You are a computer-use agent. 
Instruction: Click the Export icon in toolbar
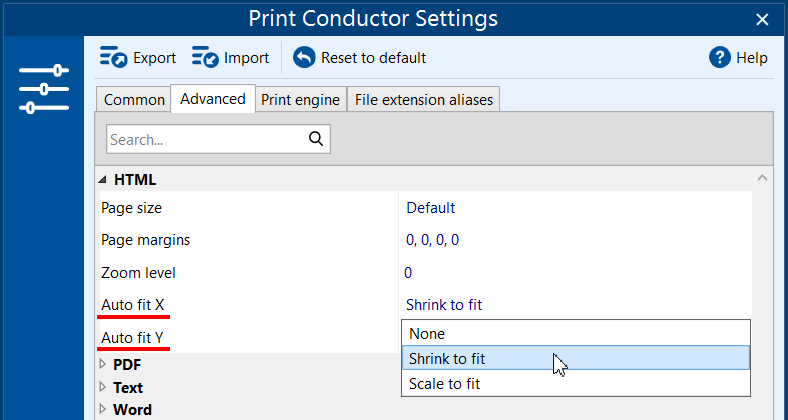coord(113,58)
